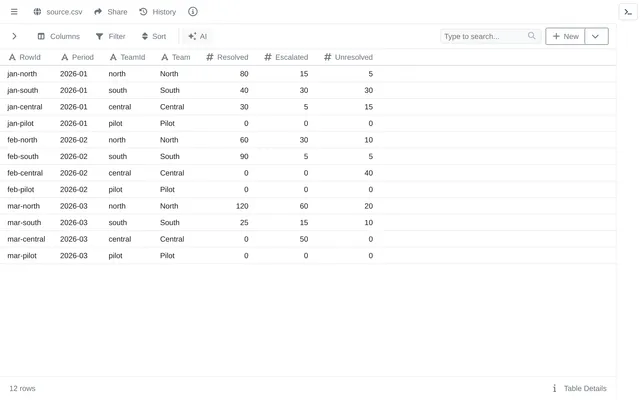Click the Filter funnel icon
The width and height of the screenshot is (640, 400).
pyautogui.click(x=99, y=36)
